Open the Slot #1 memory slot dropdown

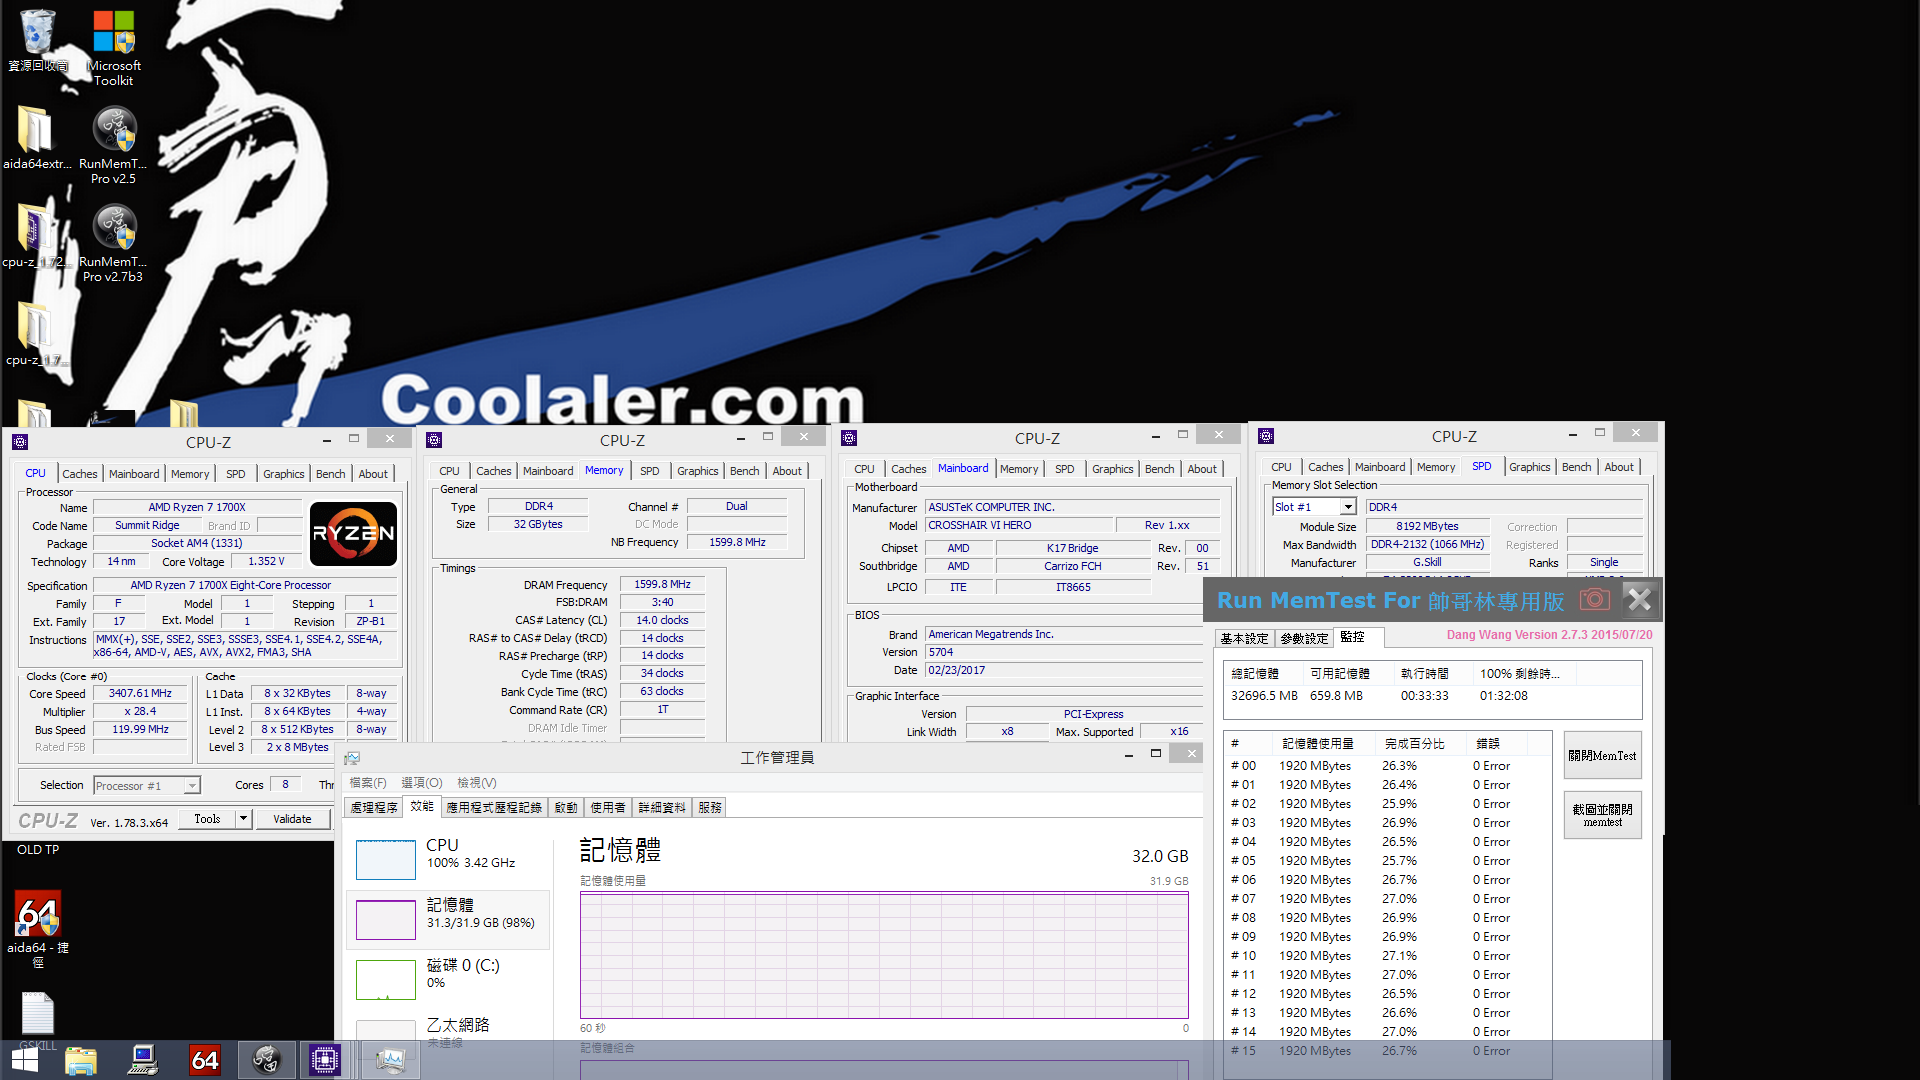pyautogui.click(x=1315, y=507)
